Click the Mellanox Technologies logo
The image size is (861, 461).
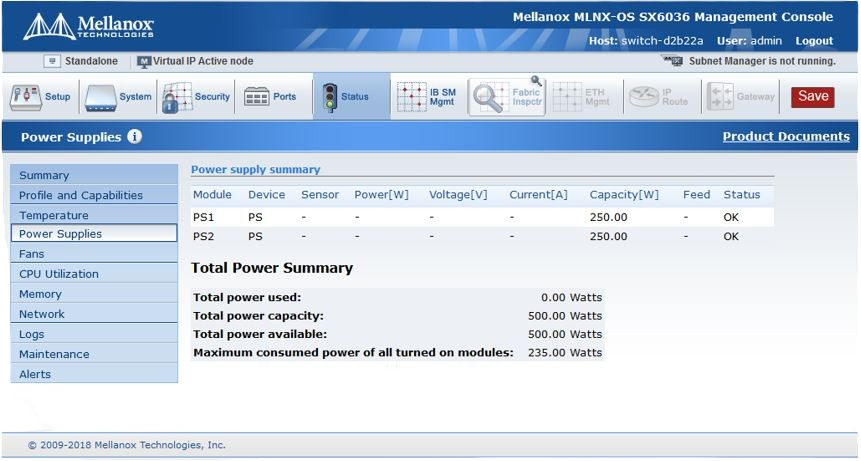88,26
